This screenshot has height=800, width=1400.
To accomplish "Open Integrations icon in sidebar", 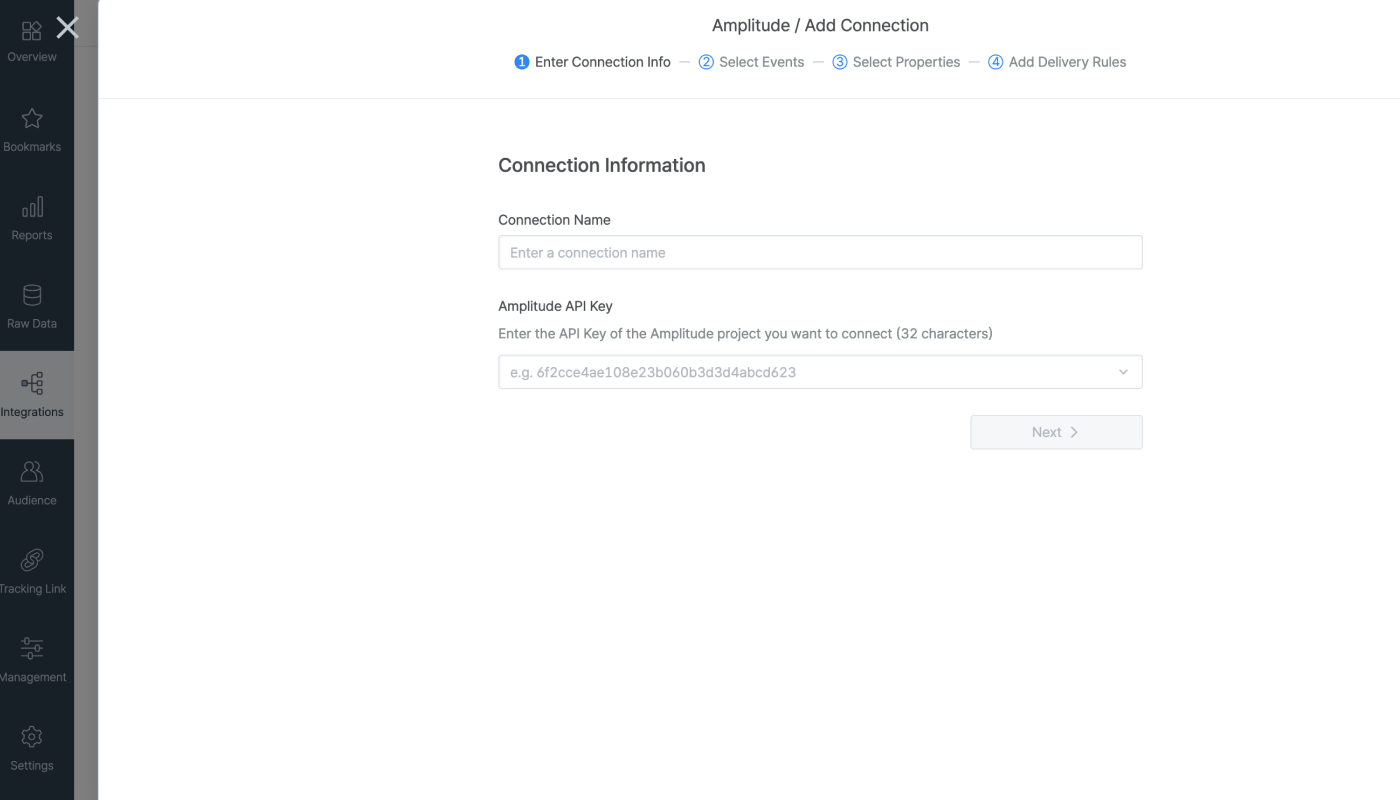I will pyautogui.click(x=32, y=383).
